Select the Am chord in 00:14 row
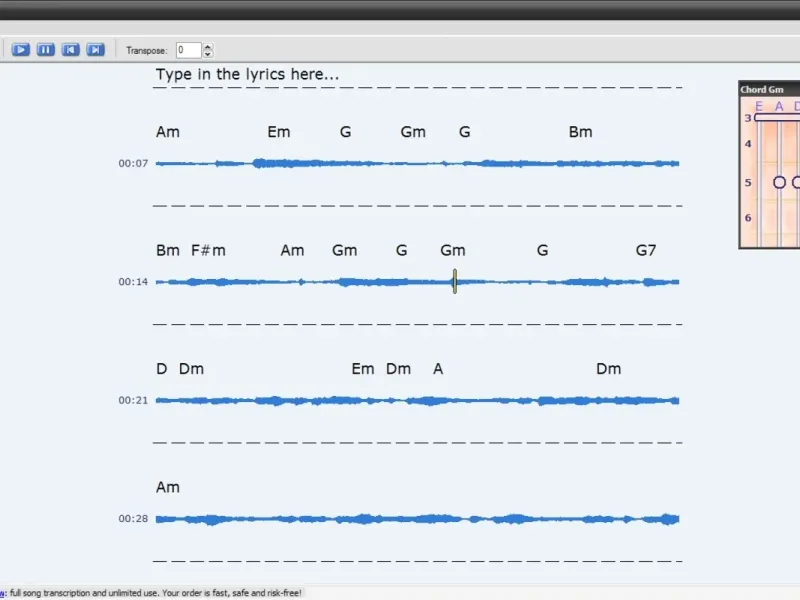The height and width of the screenshot is (600, 800). pos(292,251)
